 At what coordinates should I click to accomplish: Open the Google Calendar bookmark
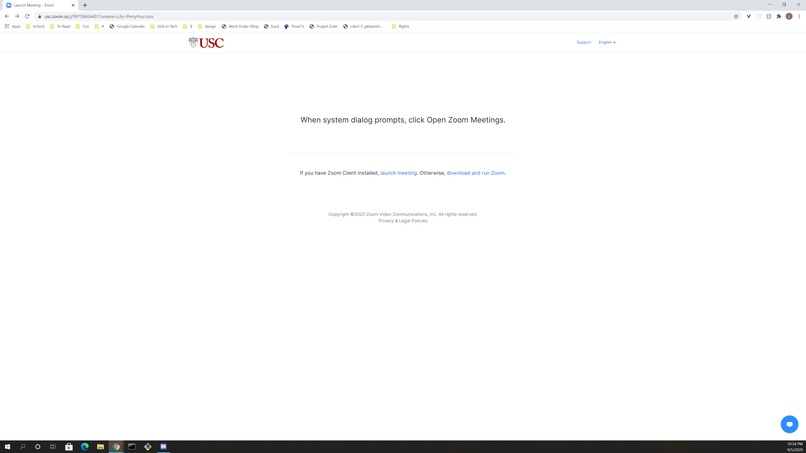127,26
